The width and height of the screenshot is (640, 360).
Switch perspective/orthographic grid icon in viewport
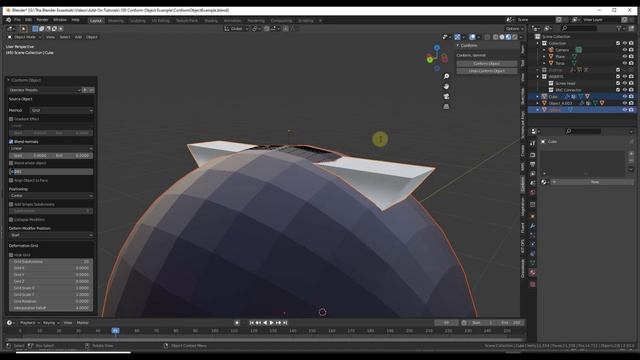446,107
